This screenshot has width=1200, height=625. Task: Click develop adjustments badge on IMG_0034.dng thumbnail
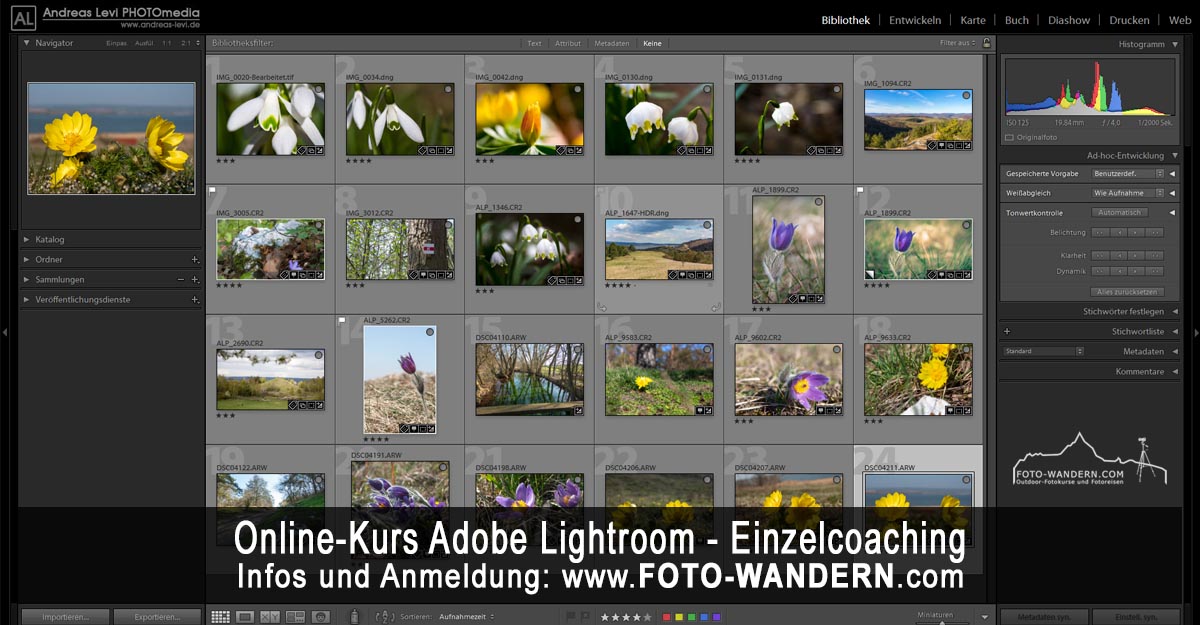[x=448, y=150]
